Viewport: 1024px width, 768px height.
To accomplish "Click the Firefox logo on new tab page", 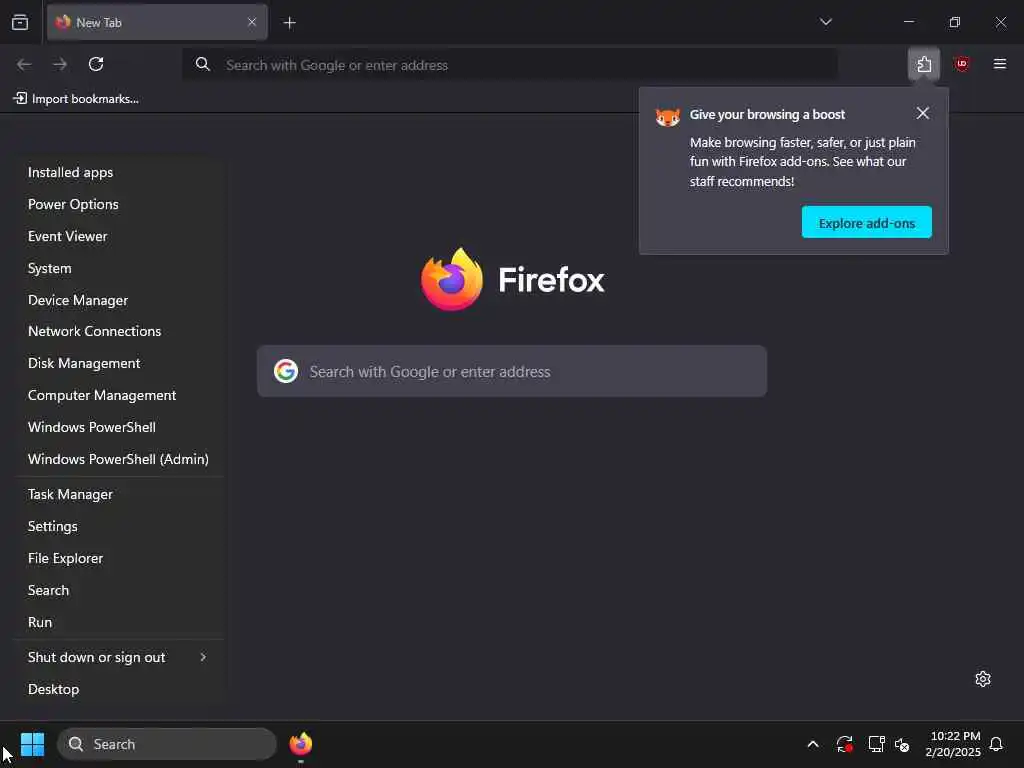I will coord(452,280).
